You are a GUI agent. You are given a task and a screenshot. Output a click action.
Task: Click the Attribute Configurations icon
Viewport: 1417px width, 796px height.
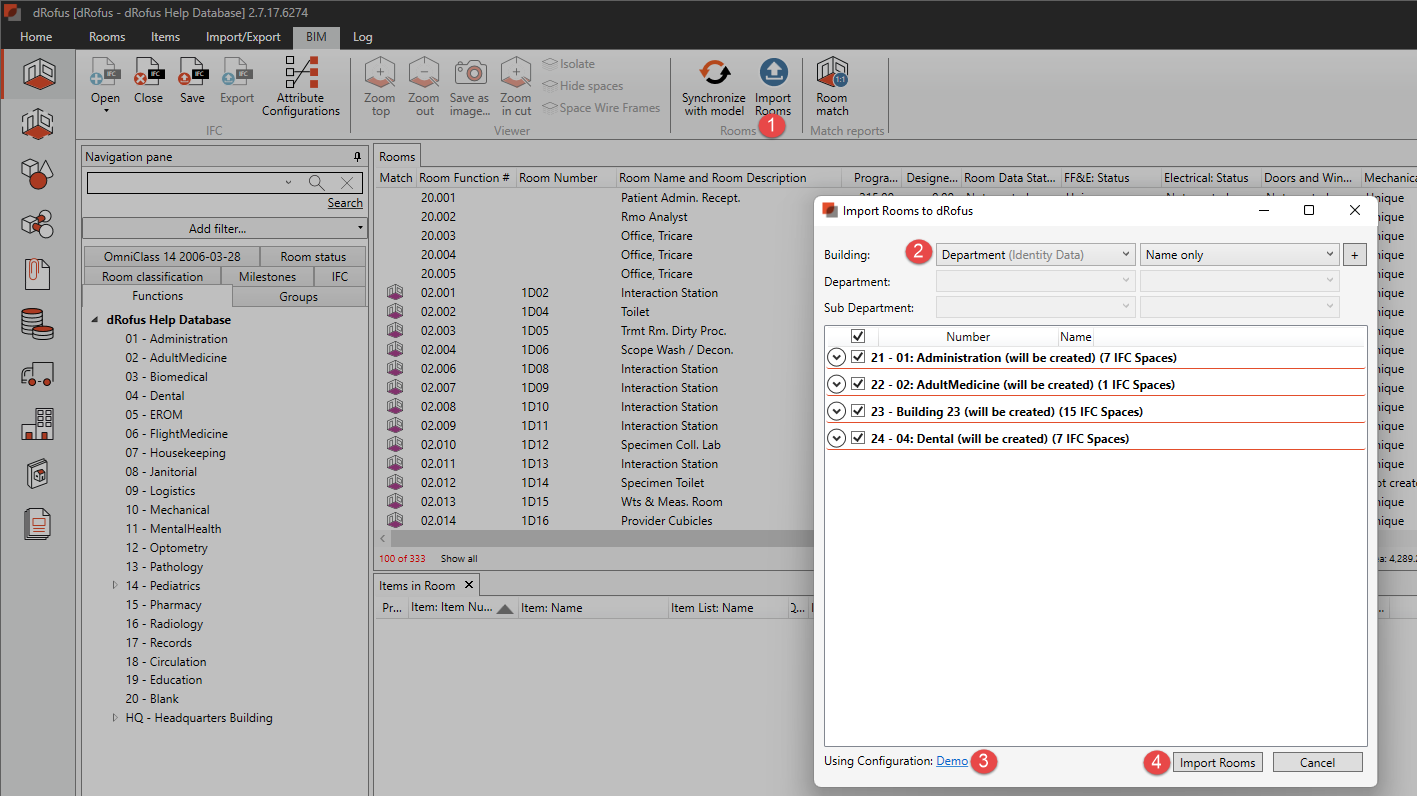pyautogui.click(x=301, y=74)
